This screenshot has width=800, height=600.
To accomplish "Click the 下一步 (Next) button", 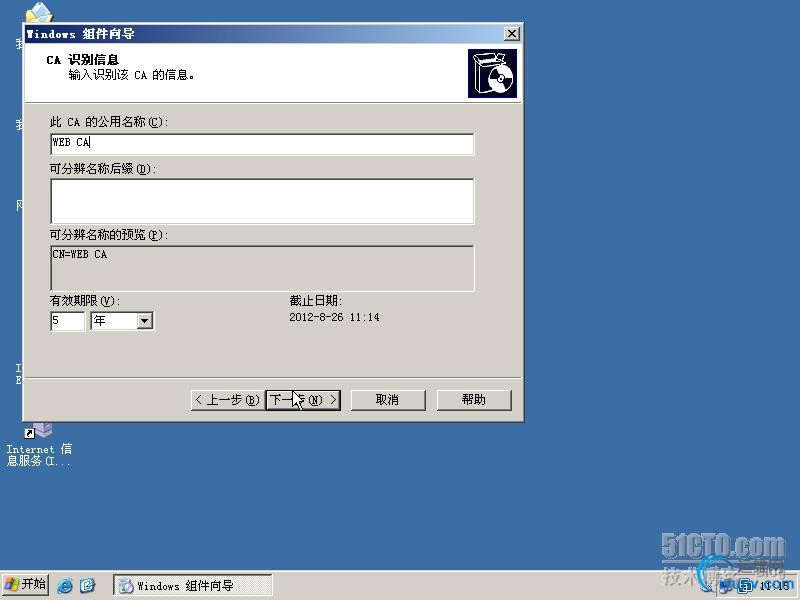I will coord(303,400).
